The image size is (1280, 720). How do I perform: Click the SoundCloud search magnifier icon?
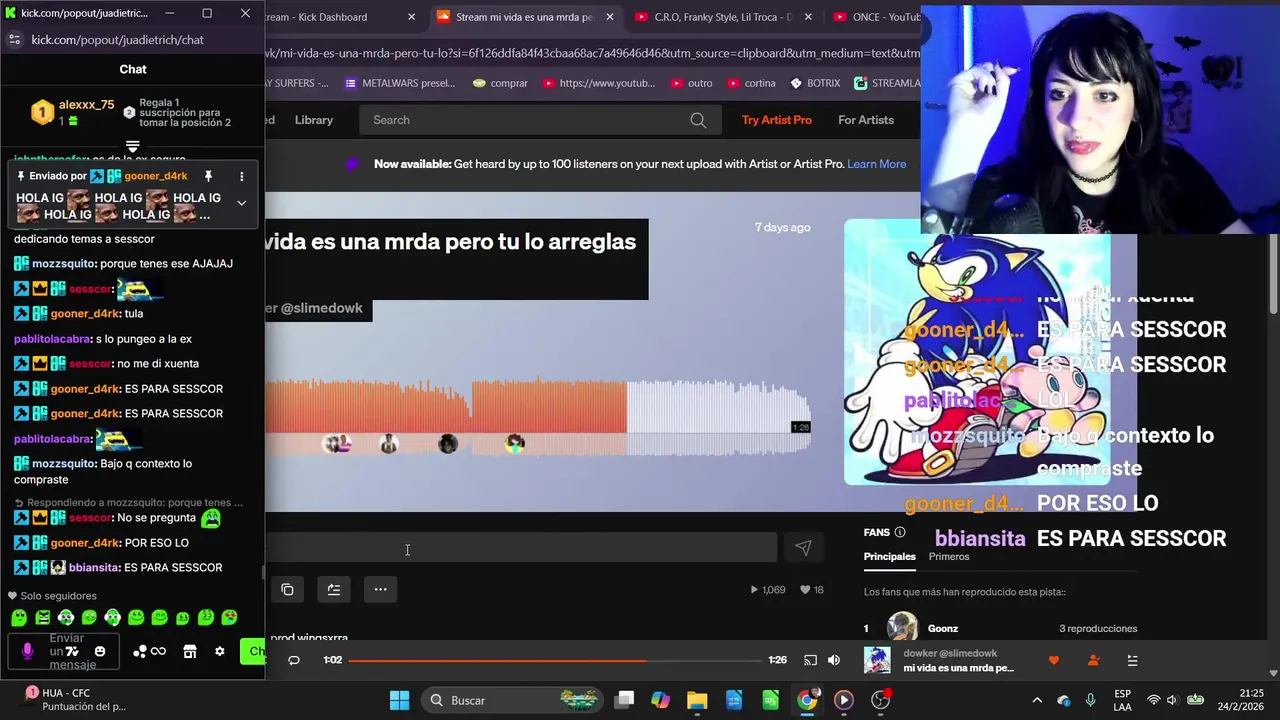(698, 120)
